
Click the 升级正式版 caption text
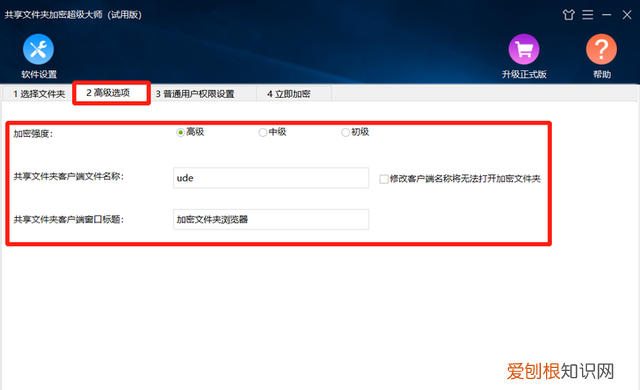[x=524, y=74]
